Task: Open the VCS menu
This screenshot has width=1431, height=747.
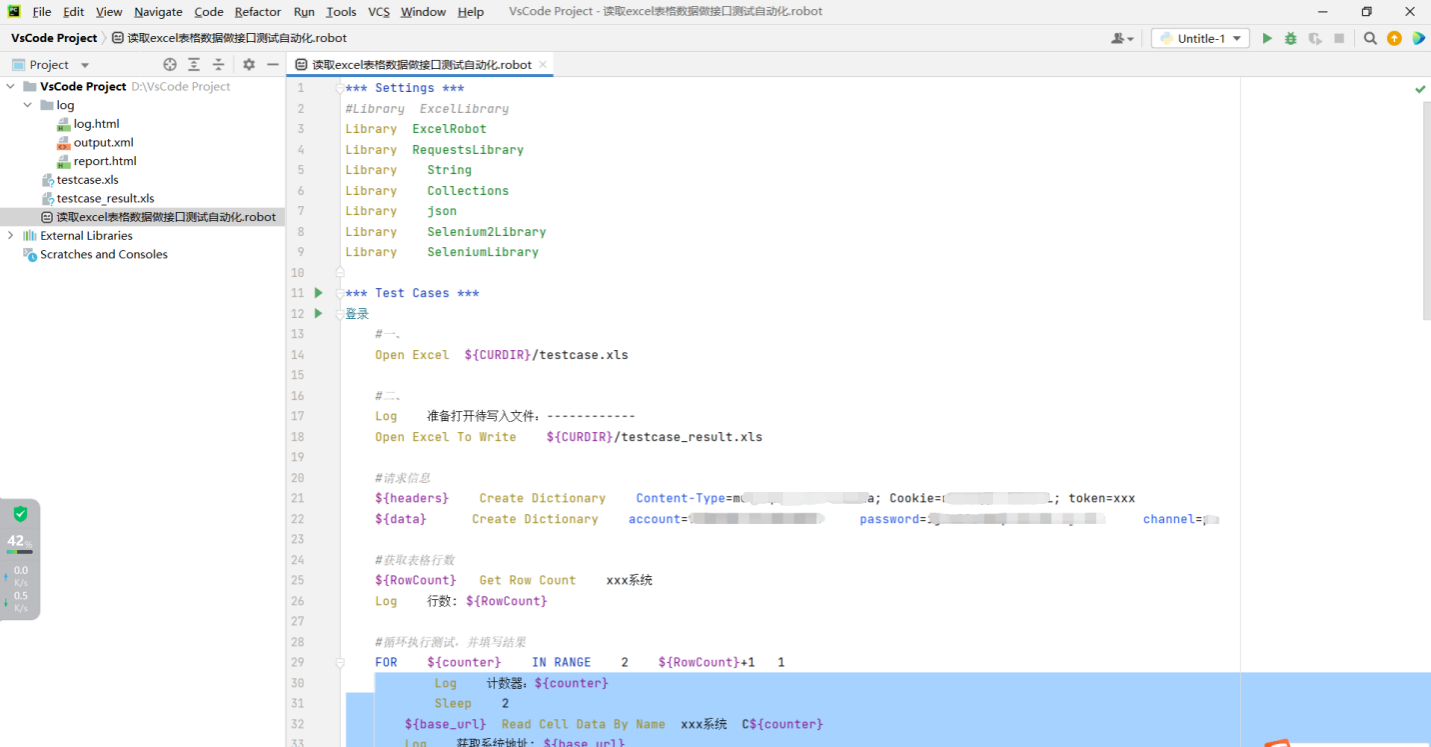Action: [379, 12]
